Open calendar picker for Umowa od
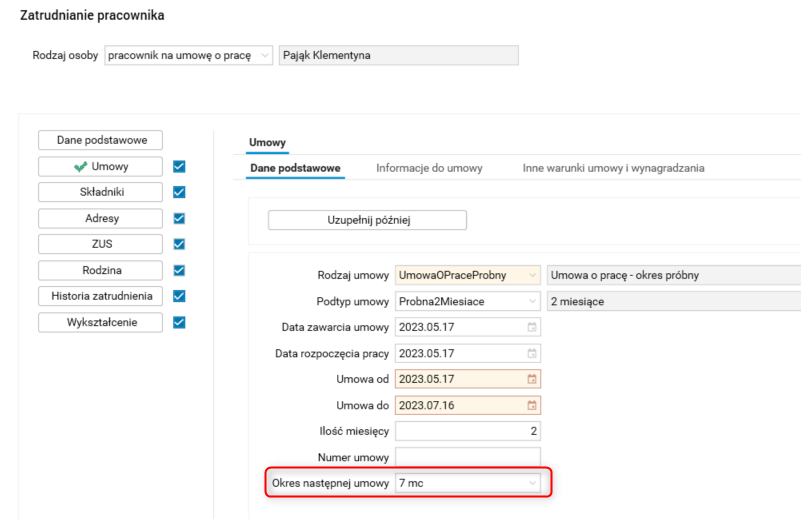 532,379
